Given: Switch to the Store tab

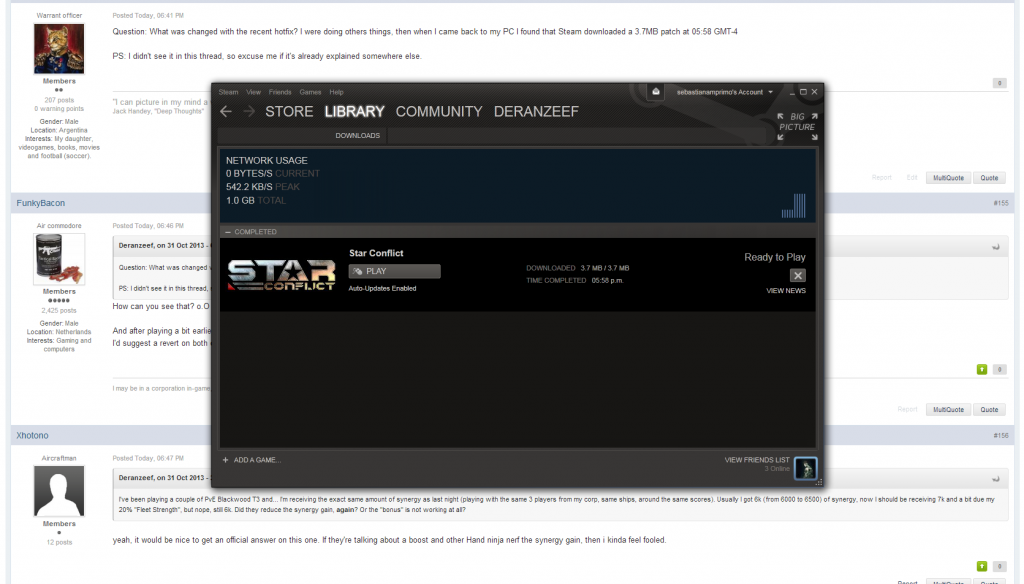Looking at the screenshot, I should click(x=289, y=112).
